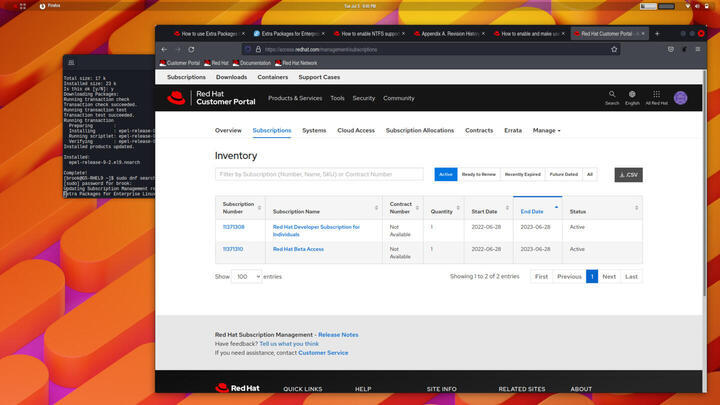Open Search magnifier in portal header

pos(612,97)
